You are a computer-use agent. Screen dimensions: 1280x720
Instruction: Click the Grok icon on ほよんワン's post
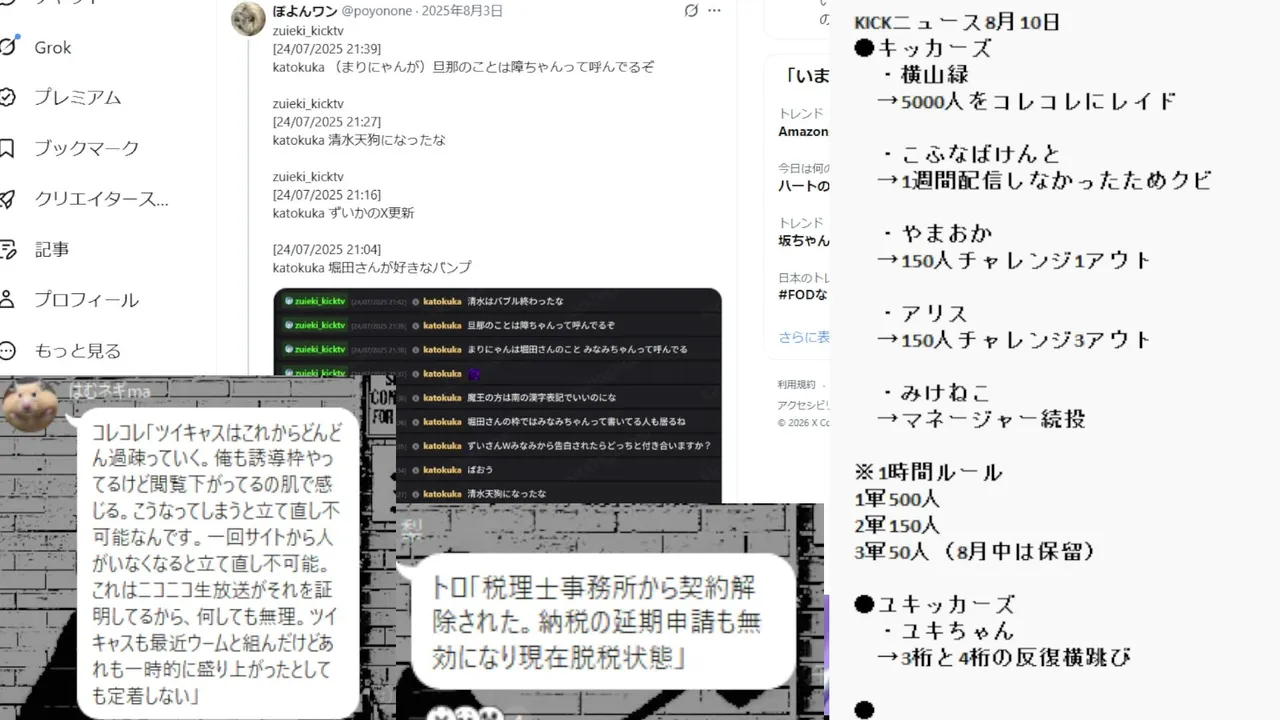click(x=691, y=11)
